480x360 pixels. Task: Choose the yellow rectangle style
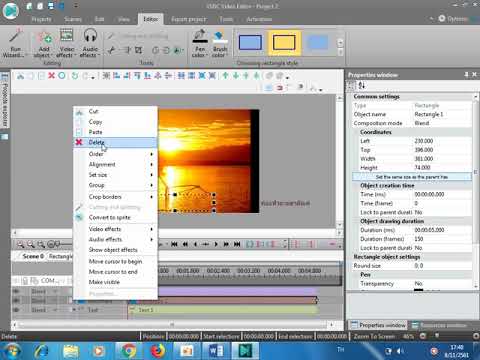284,43
